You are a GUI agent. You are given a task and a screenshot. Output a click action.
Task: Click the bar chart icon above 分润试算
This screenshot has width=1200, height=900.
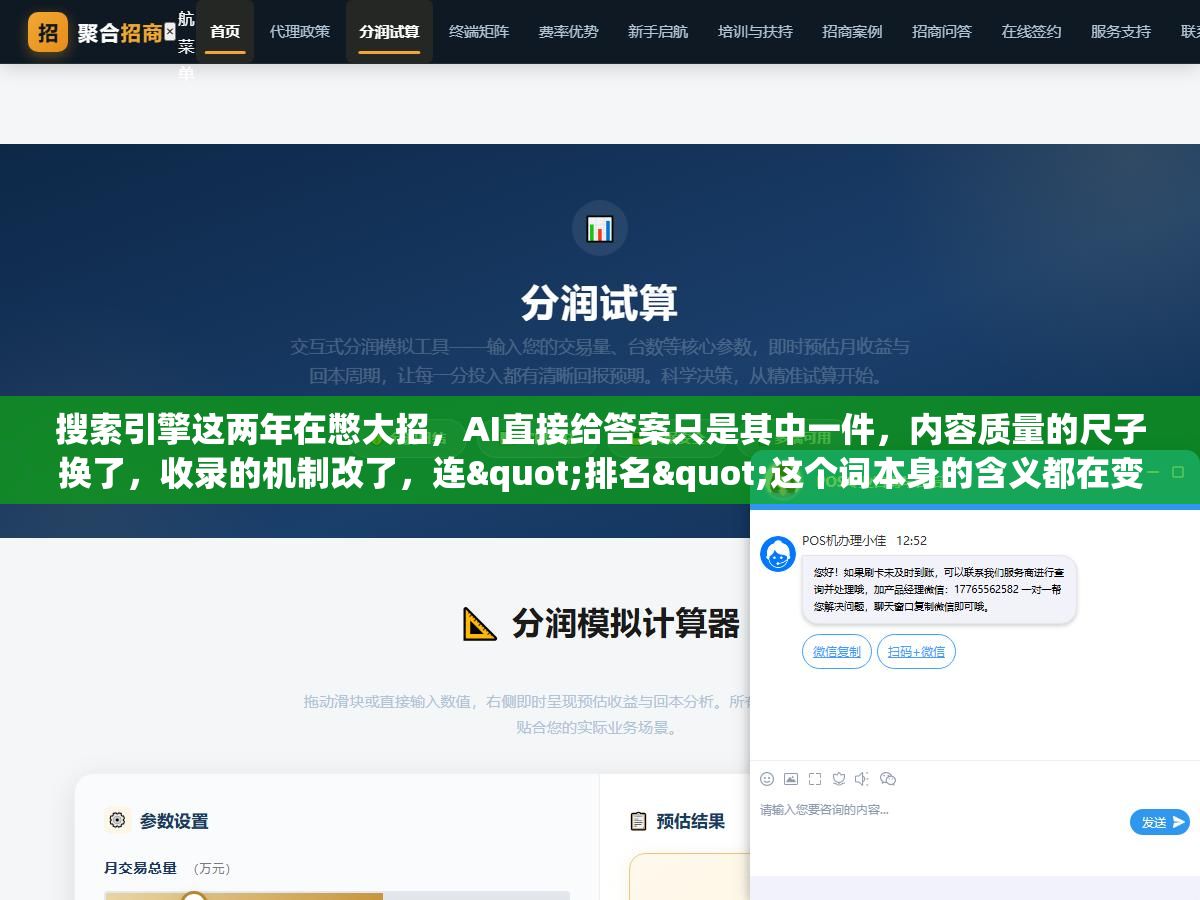coord(600,228)
